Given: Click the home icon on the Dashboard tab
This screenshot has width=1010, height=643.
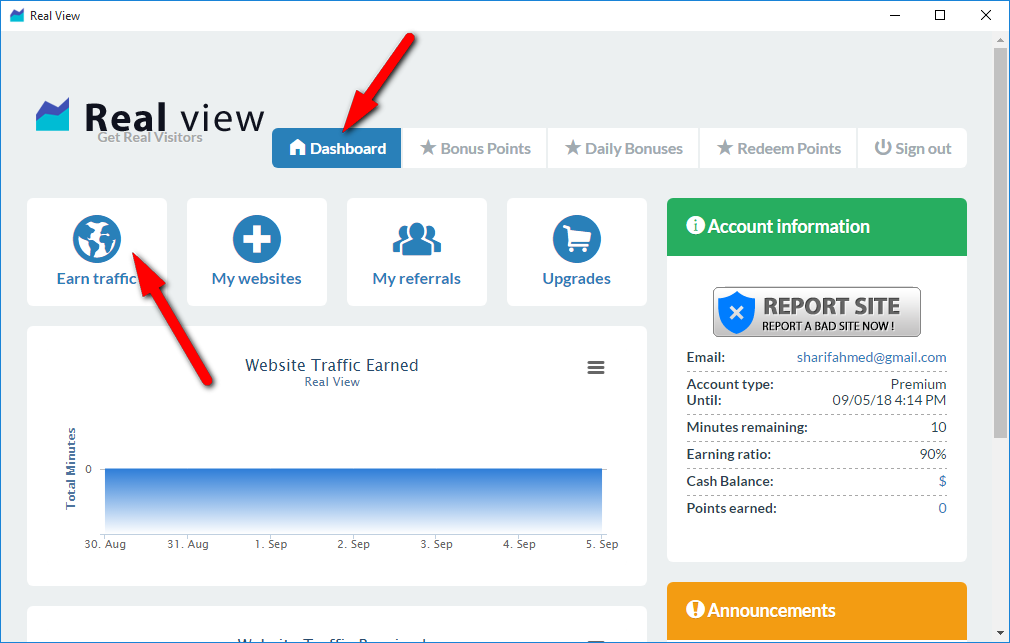Looking at the screenshot, I should (297, 148).
